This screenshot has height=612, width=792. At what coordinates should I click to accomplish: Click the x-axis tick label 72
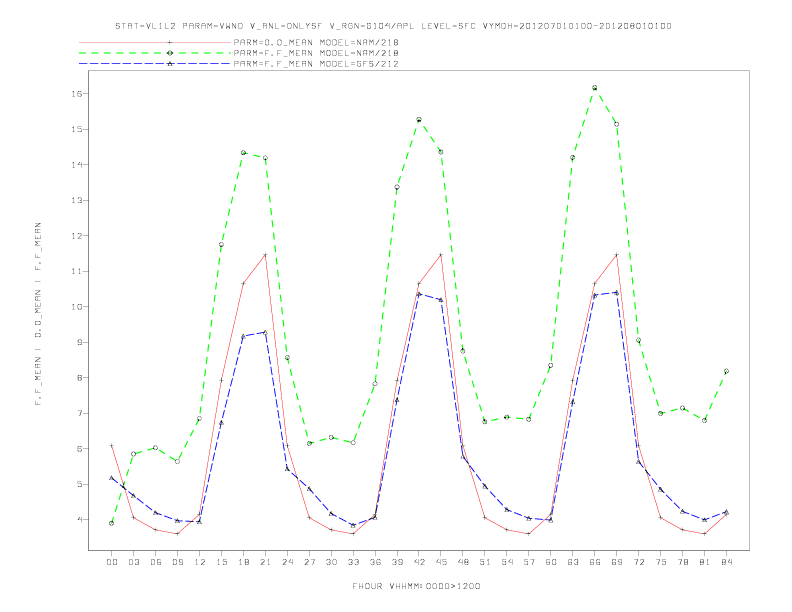click(x=638, y=562)
